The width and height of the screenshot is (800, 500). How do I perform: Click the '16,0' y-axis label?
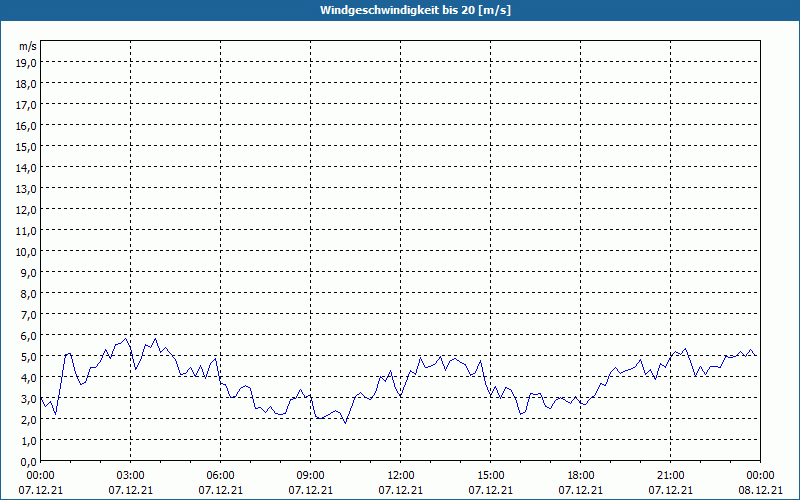coord(26,126)
